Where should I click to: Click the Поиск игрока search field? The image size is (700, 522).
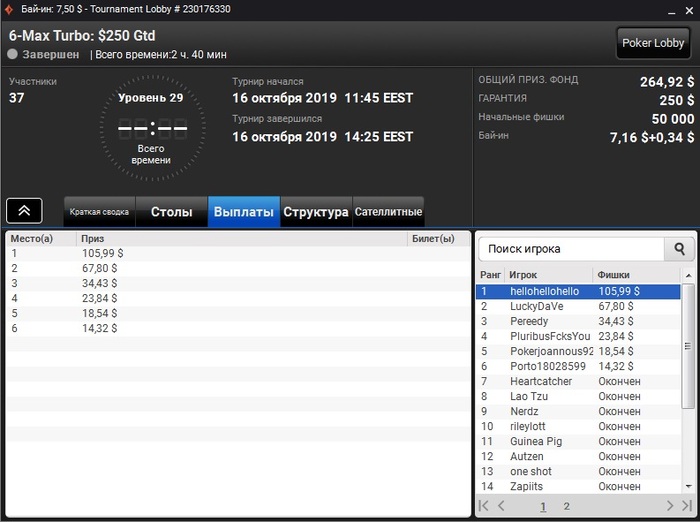click(571, 249)
